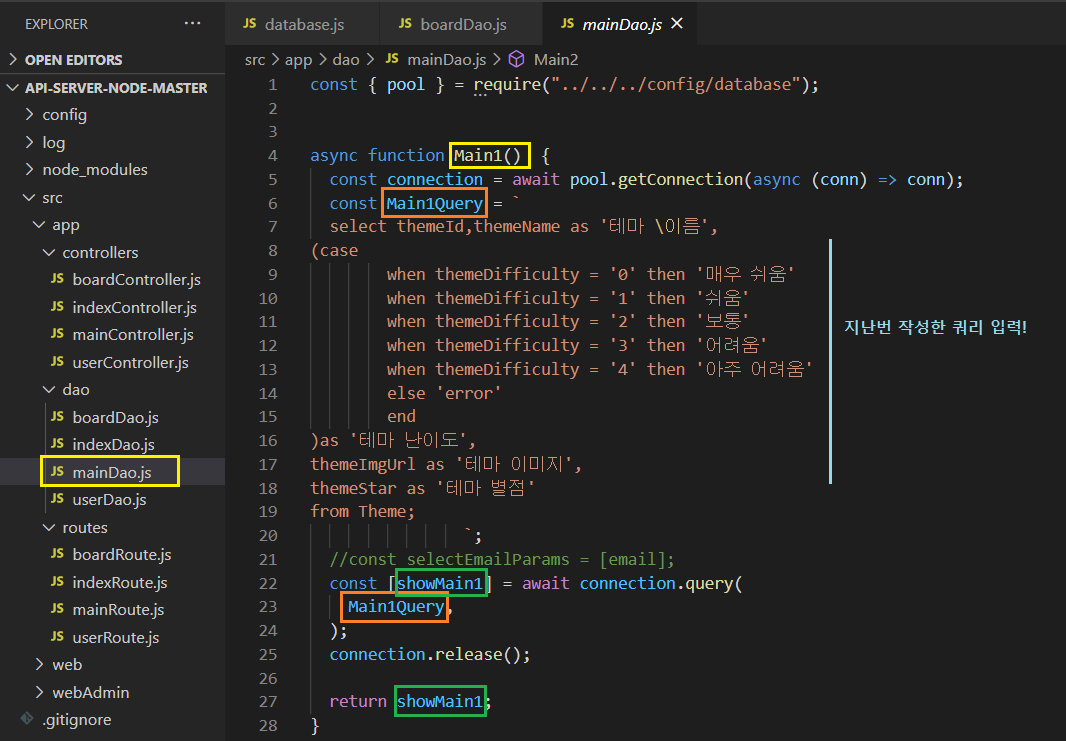Viewport: 1066px width, 741px height.
Task: Open the Explorer more actions ellipsis
Action: 192,24
